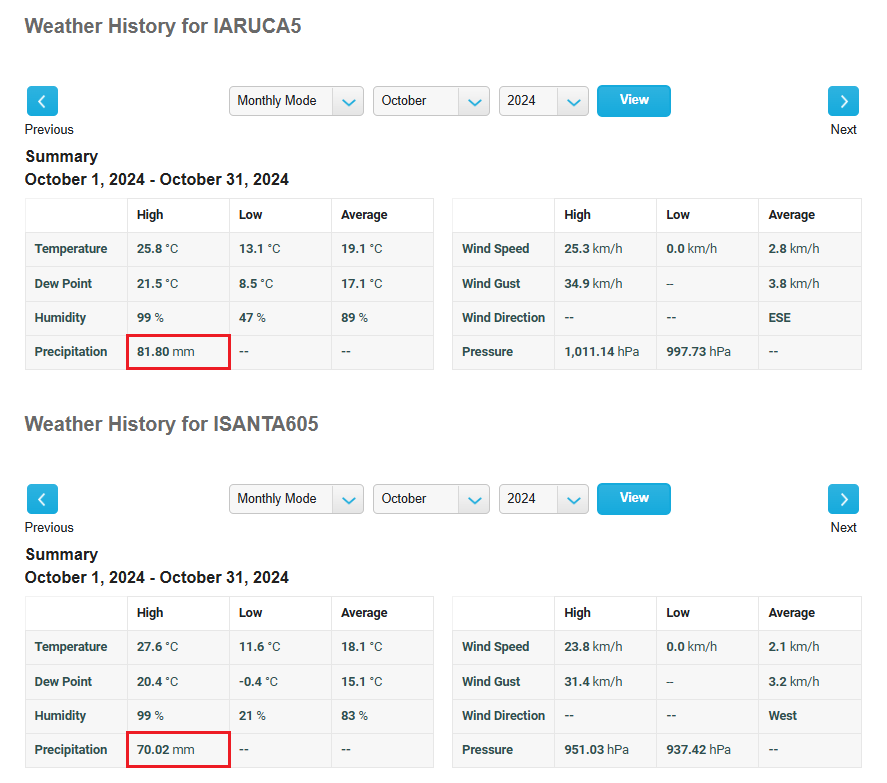
Task: Click the 31.4 km/h wind gust high
Action: tap(593, 682)
